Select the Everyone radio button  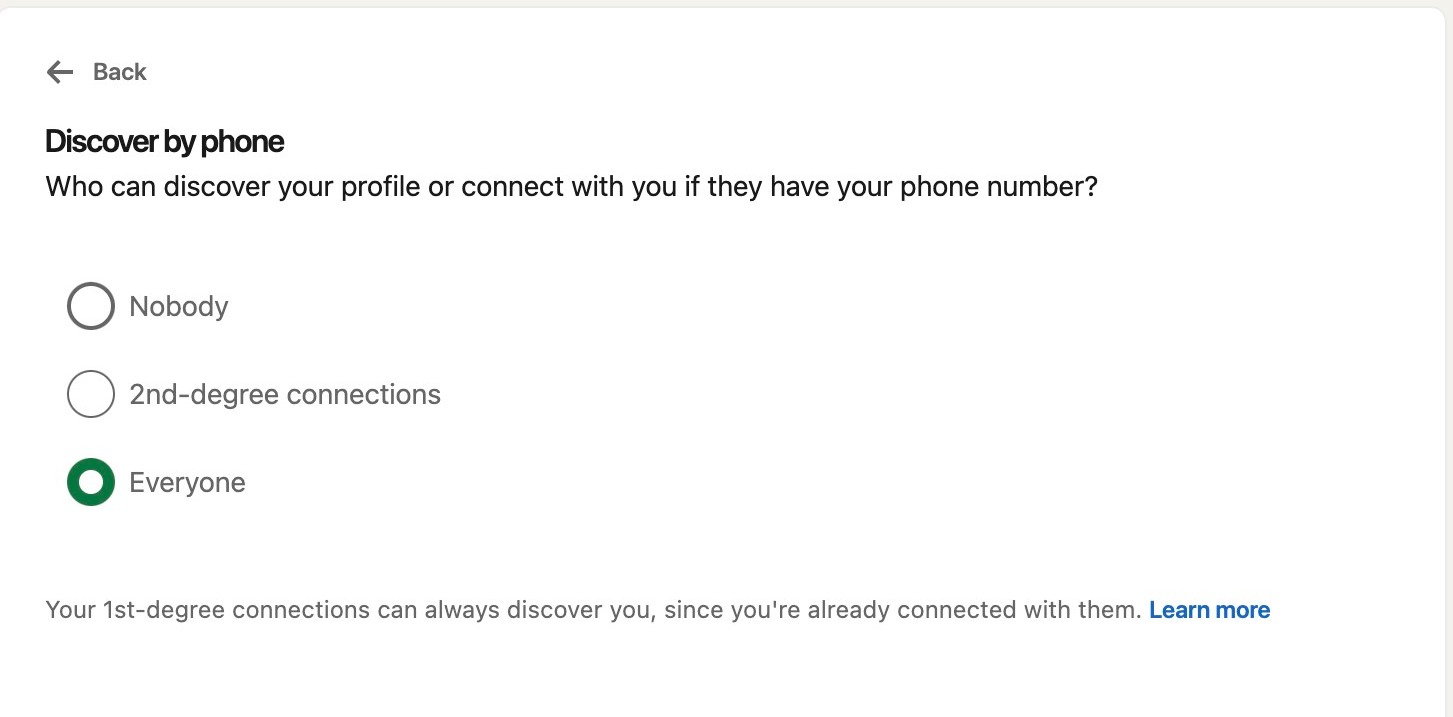pos(90,482)
